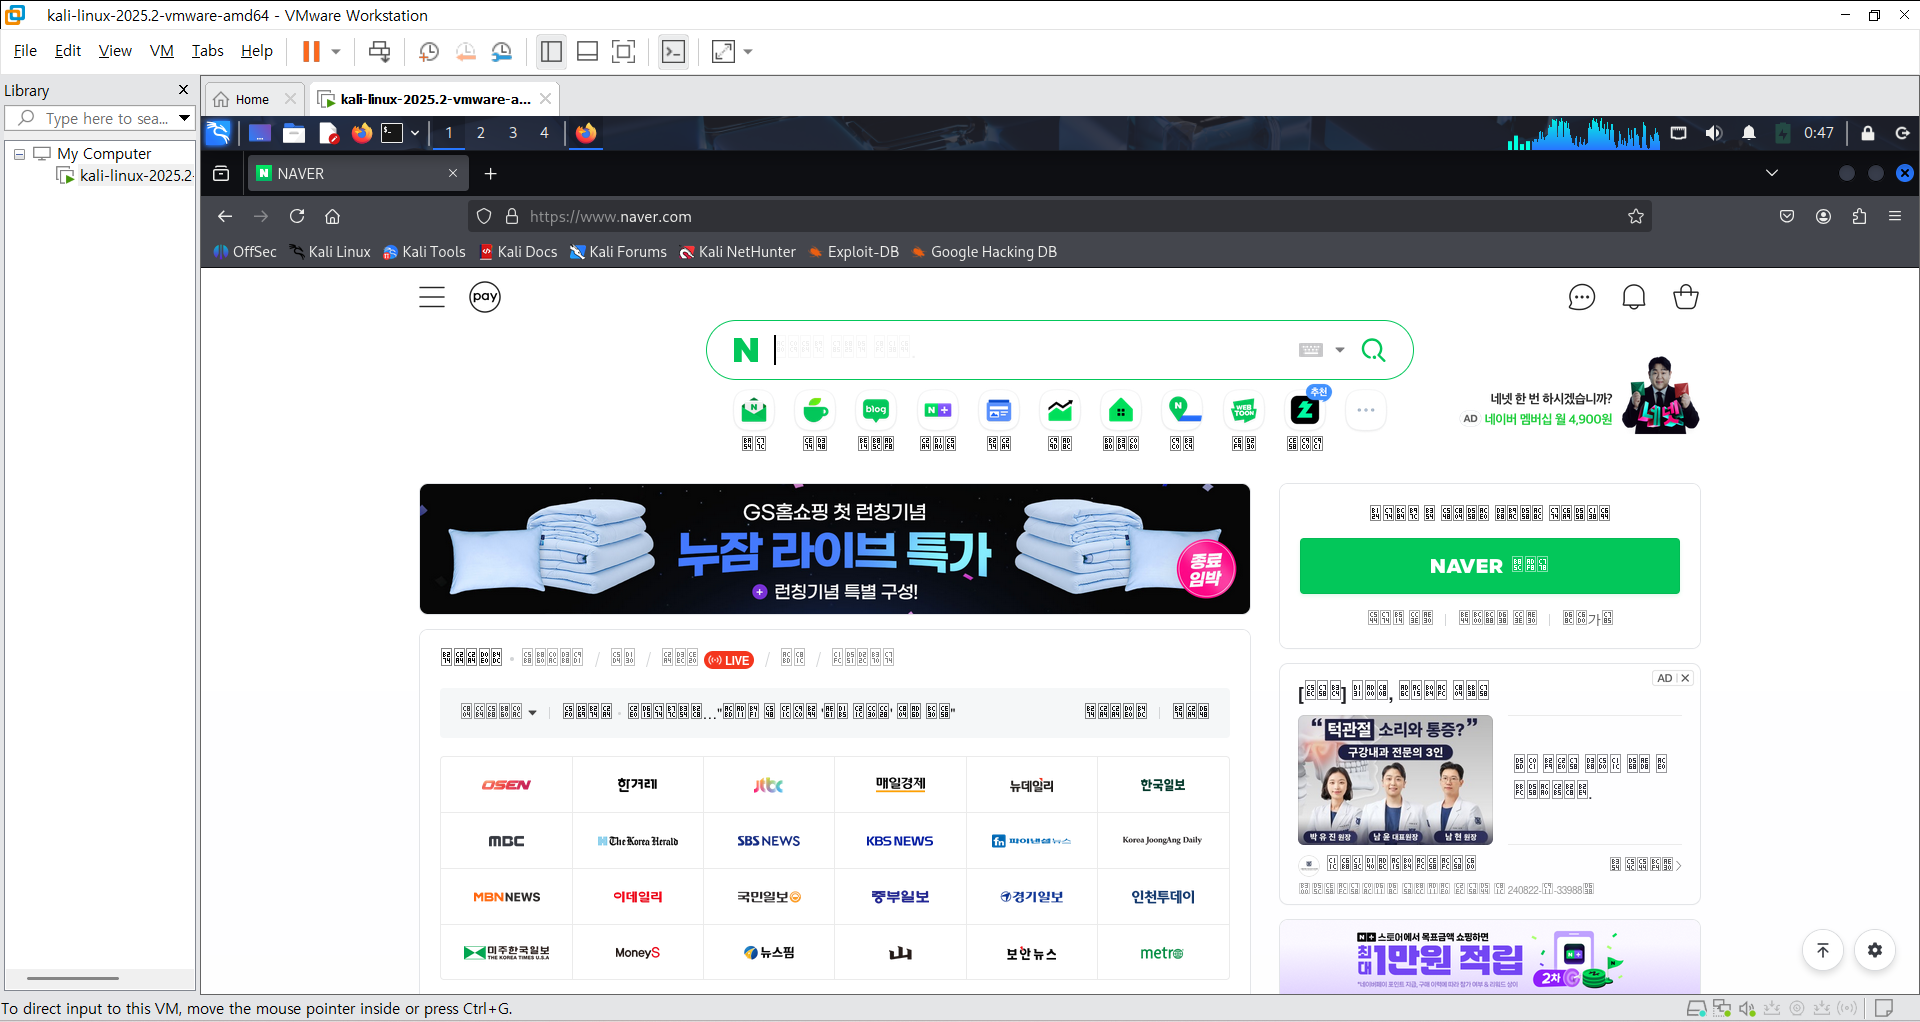Image resolution: width=1920 pixels, height=1022 pixels.
Task: Click the lock screen icon
Action: click(x=1867, y=133)
